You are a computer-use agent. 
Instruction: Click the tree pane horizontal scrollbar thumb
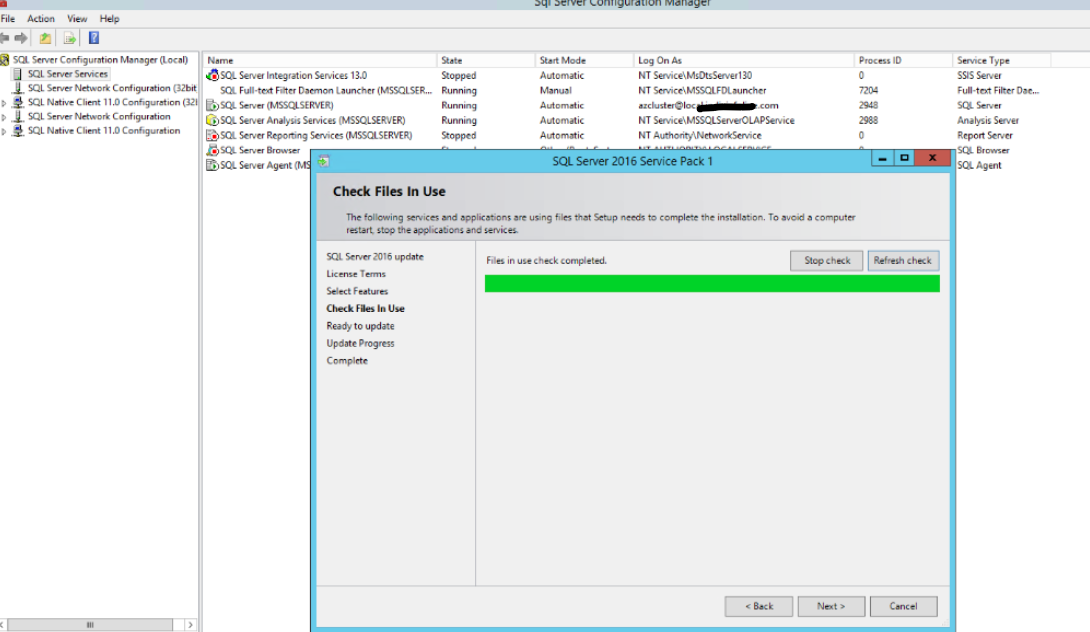pyautogui.click(x=90, y=625)
